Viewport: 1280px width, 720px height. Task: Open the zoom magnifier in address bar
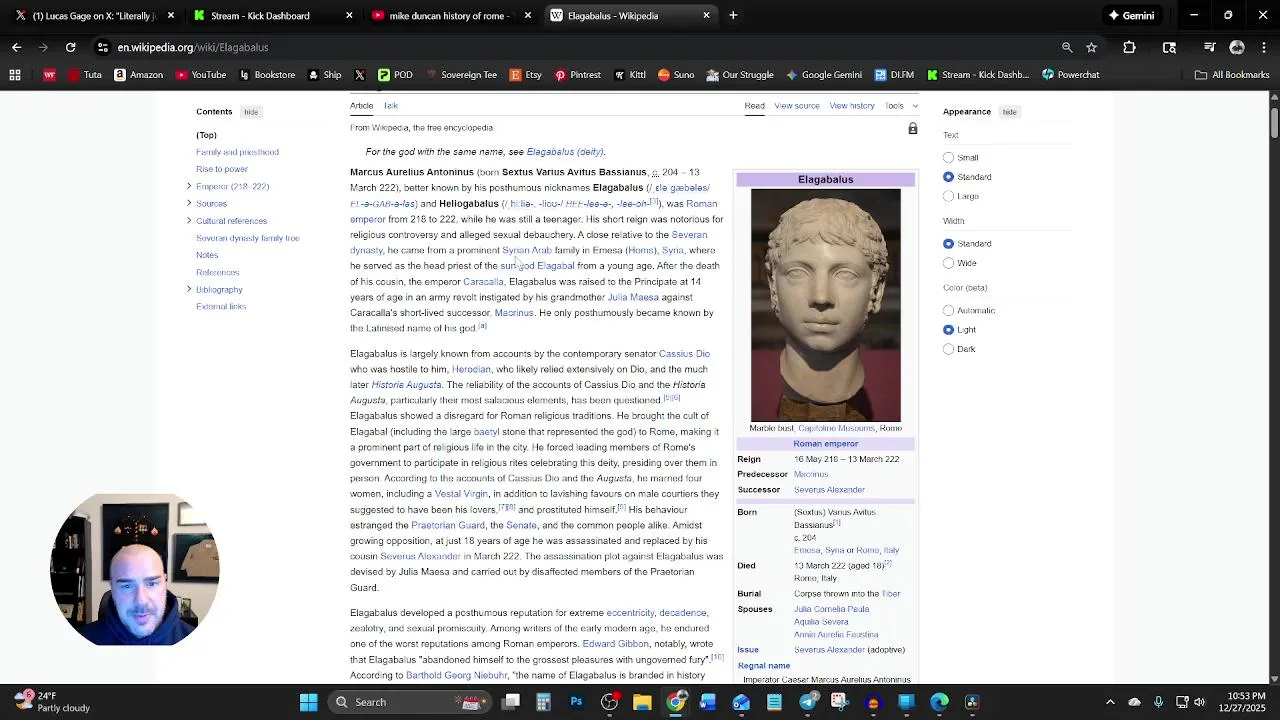(x=1067, y=47)
